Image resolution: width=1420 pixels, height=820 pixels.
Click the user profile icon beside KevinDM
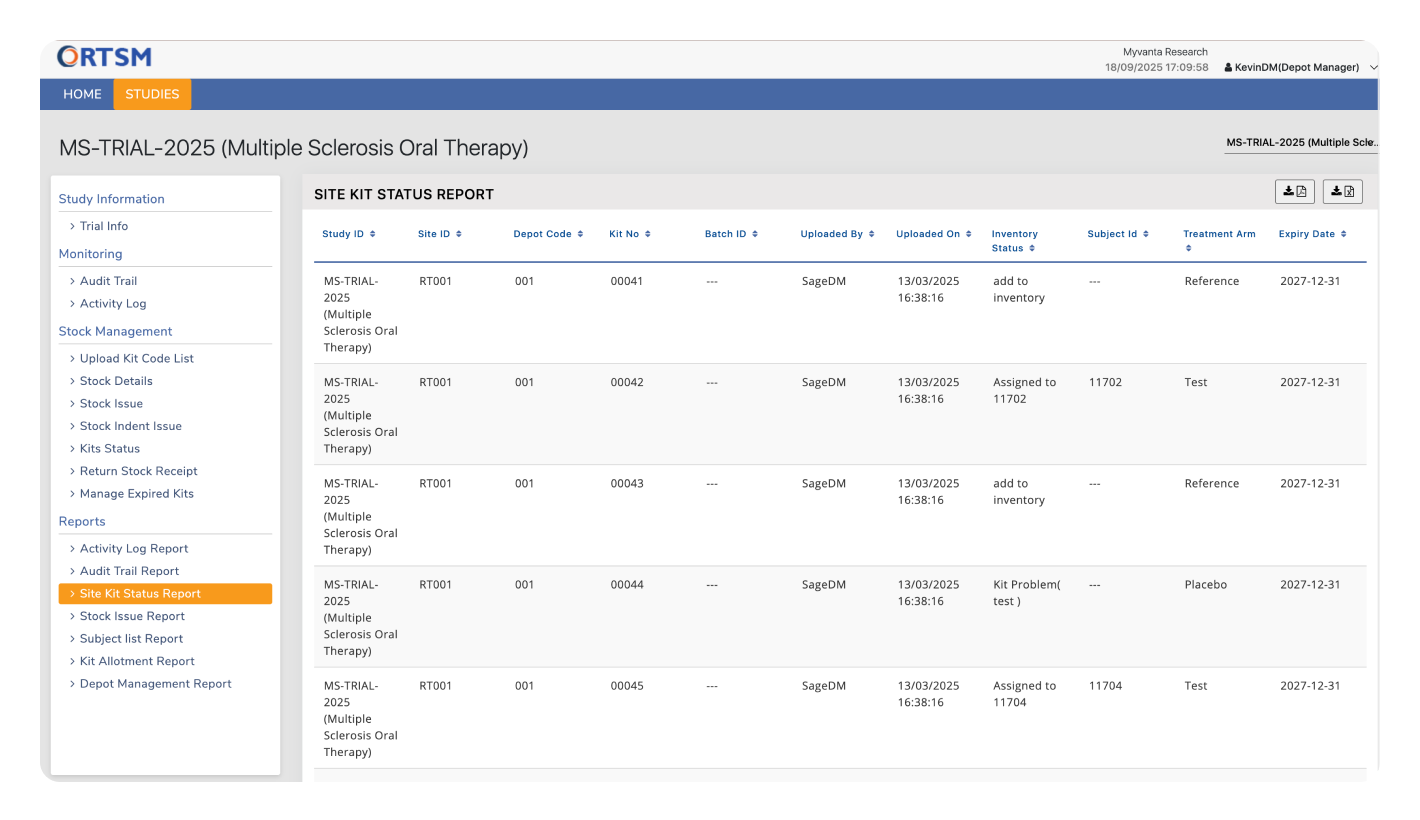pyautogui.click(x=1228, y=68)
